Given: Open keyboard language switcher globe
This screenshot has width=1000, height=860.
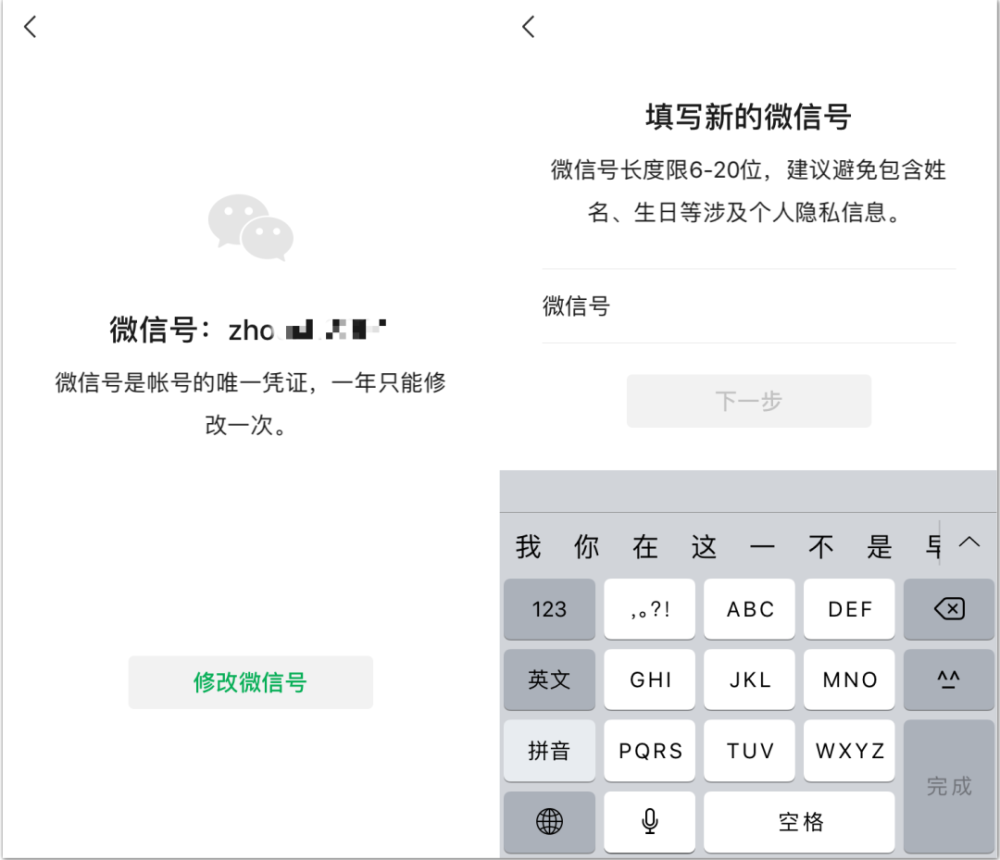Looking at the screenshot, I should [x=549, y=822].
